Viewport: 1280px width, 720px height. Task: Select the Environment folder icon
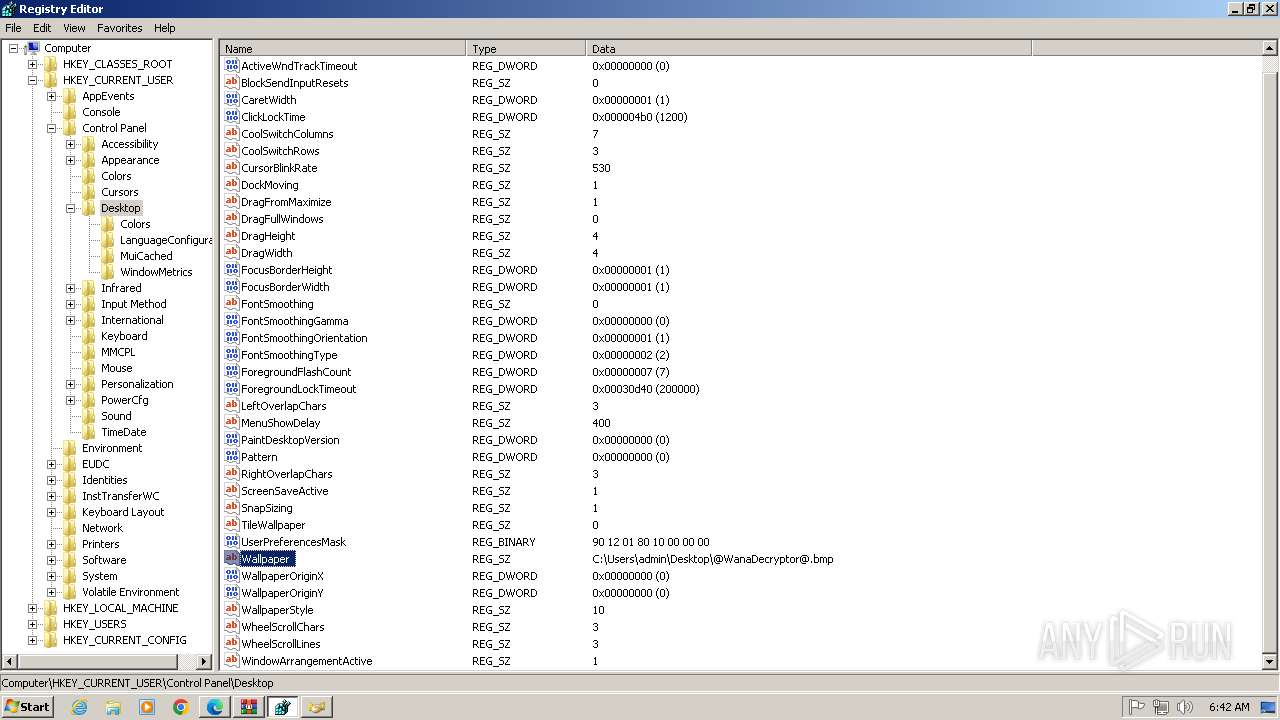(x=70, y=448)
